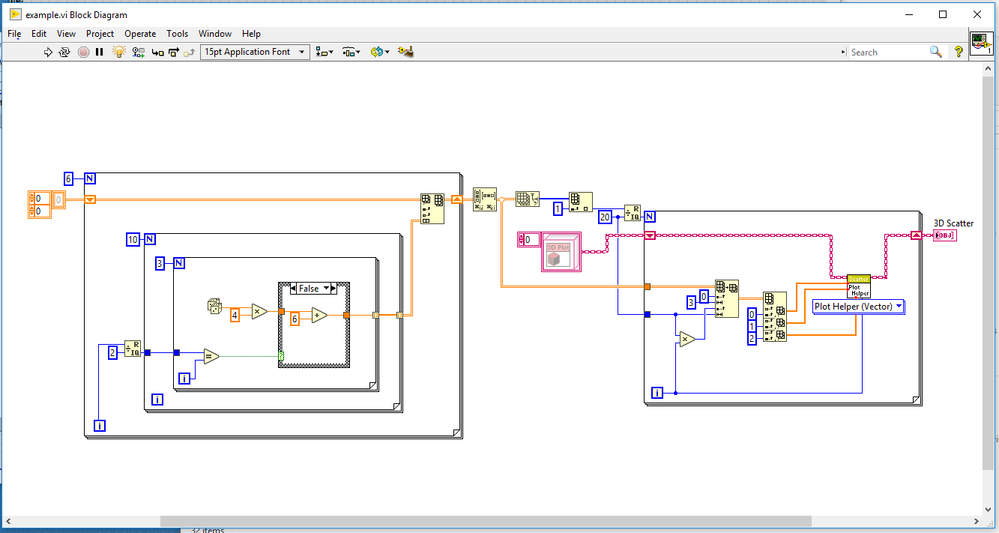Click the Run arrow button
Image resolution: width=999 pixels, height=533 pixels.
(x=48, y=52)
